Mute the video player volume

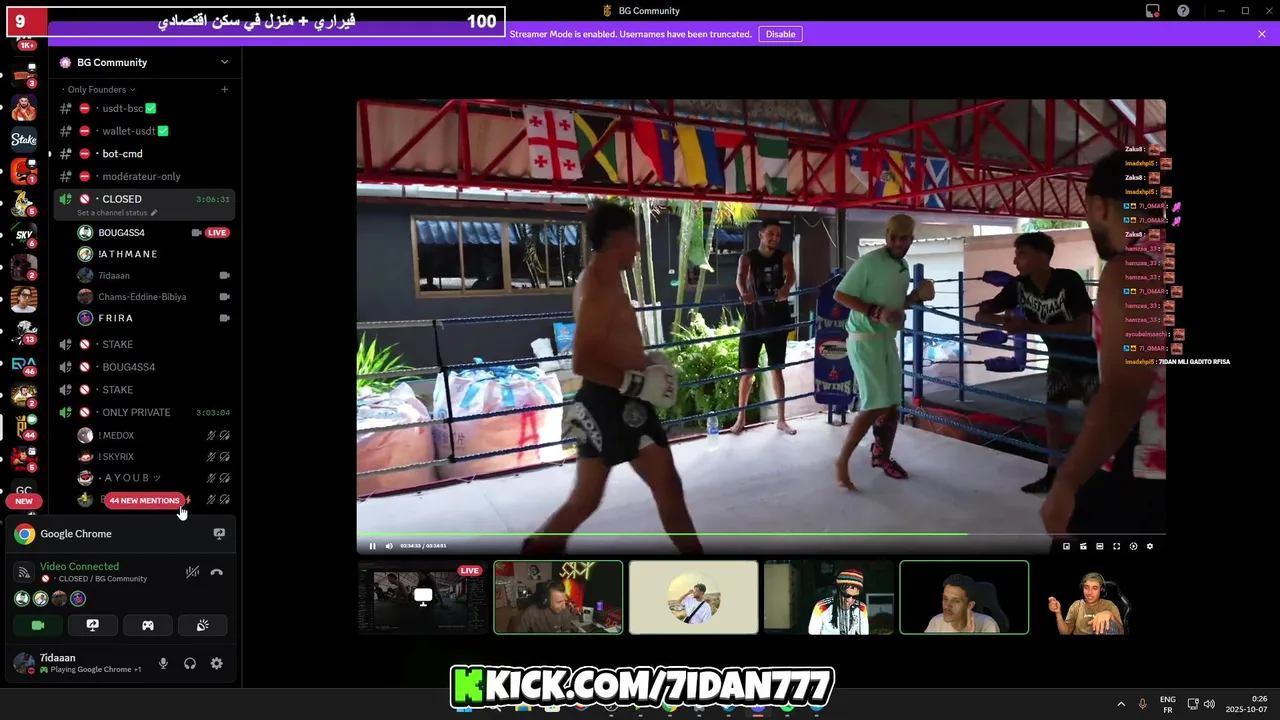click(x=389, y=546)
